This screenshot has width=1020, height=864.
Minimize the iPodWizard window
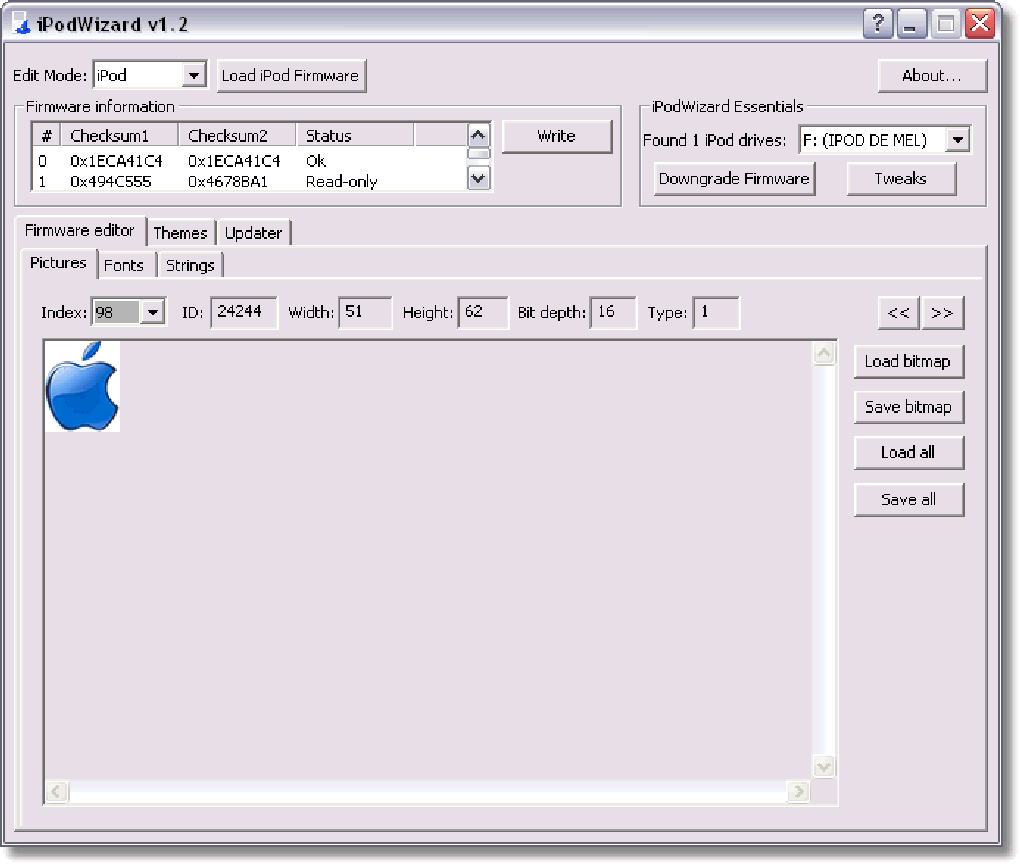click(x=912, y=24)
